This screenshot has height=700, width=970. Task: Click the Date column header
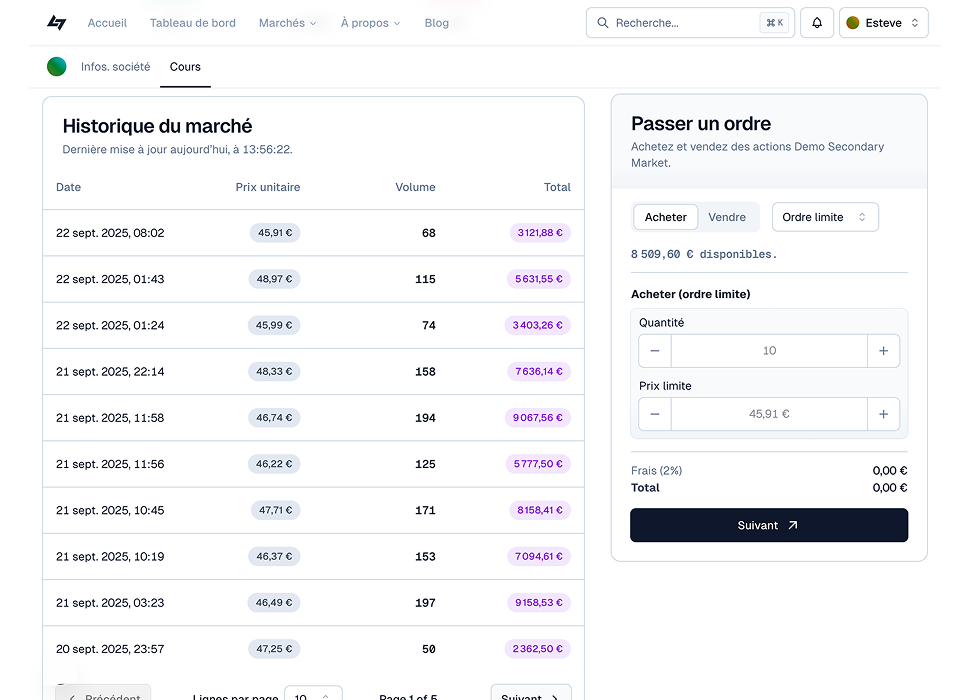pos(68,187)
